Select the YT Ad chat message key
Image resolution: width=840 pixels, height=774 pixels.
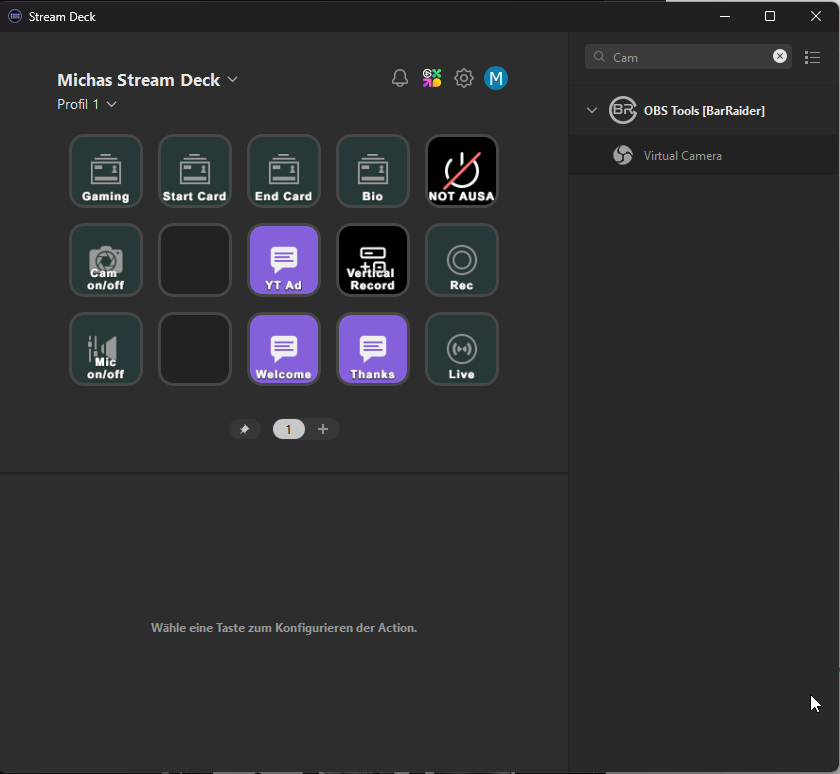pyautogui.click(x=283, y=260)
